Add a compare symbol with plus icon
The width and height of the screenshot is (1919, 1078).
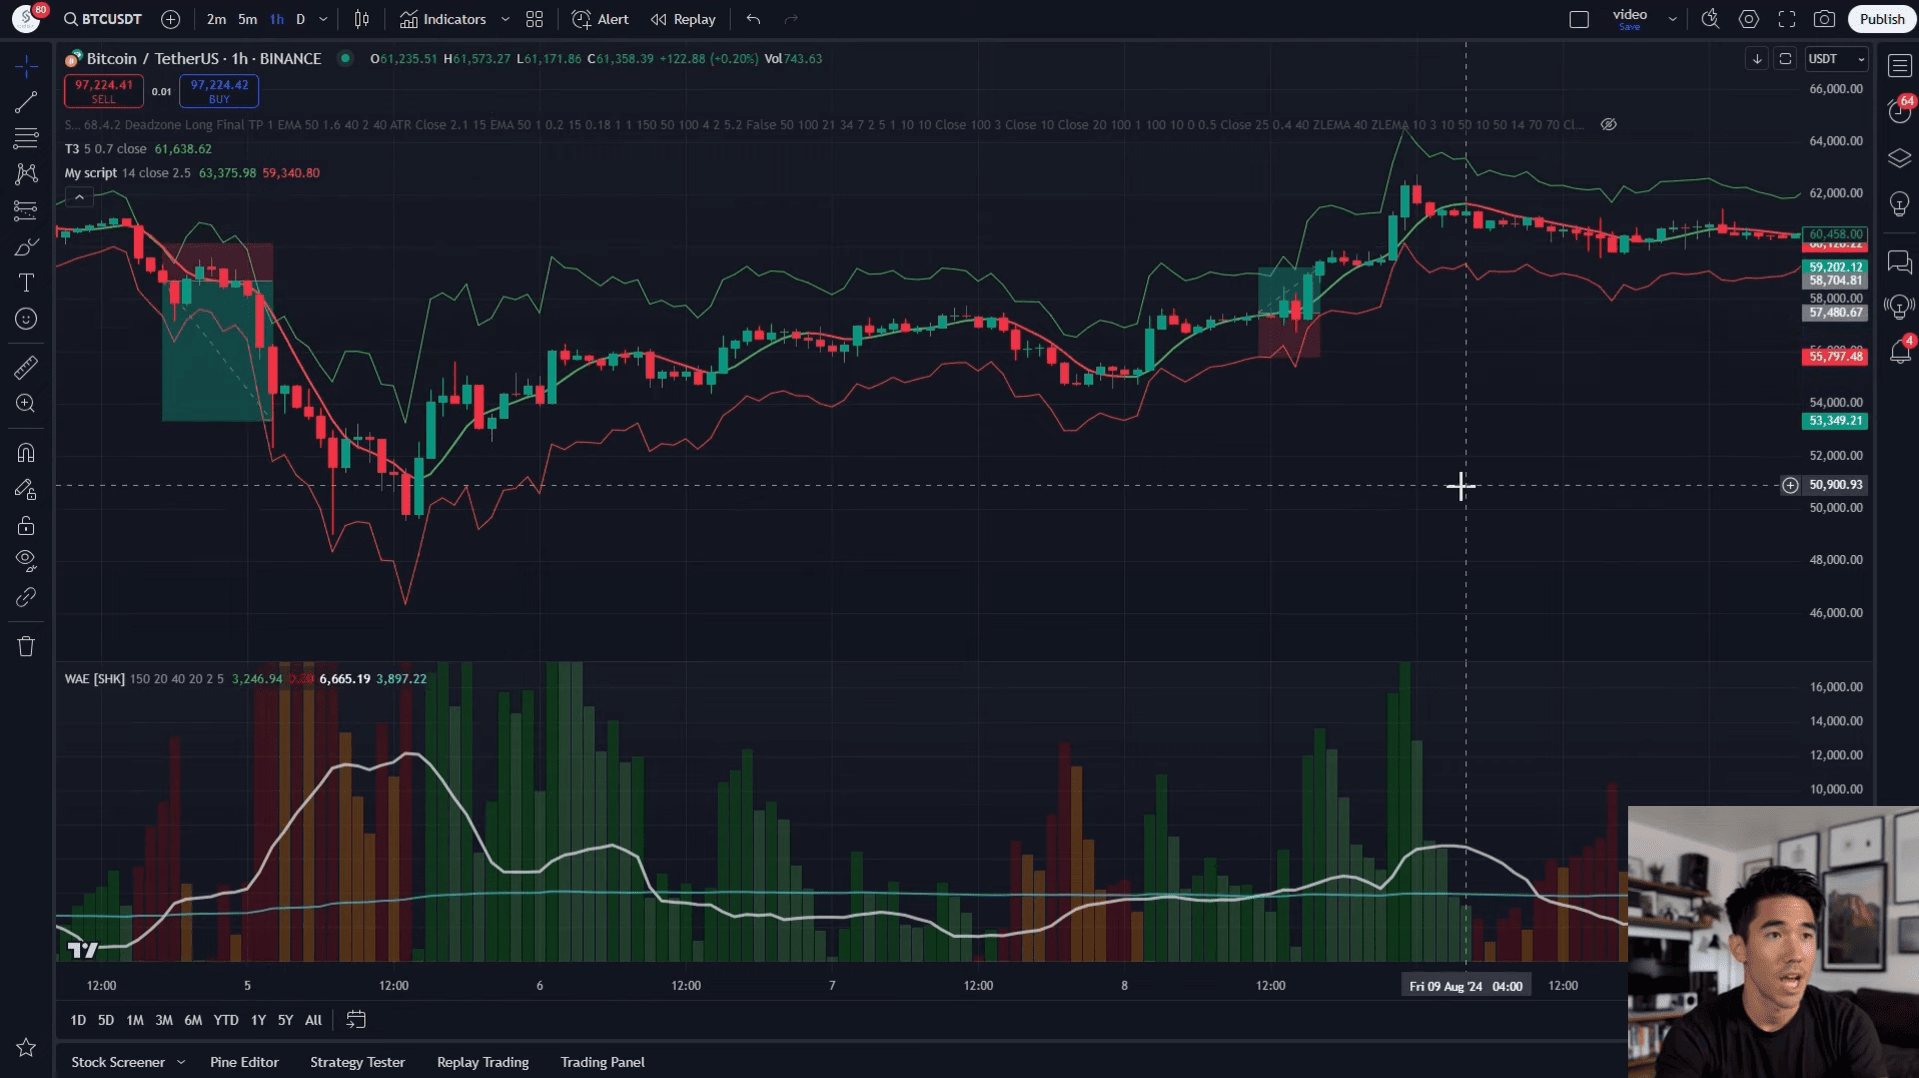point(171,19)
